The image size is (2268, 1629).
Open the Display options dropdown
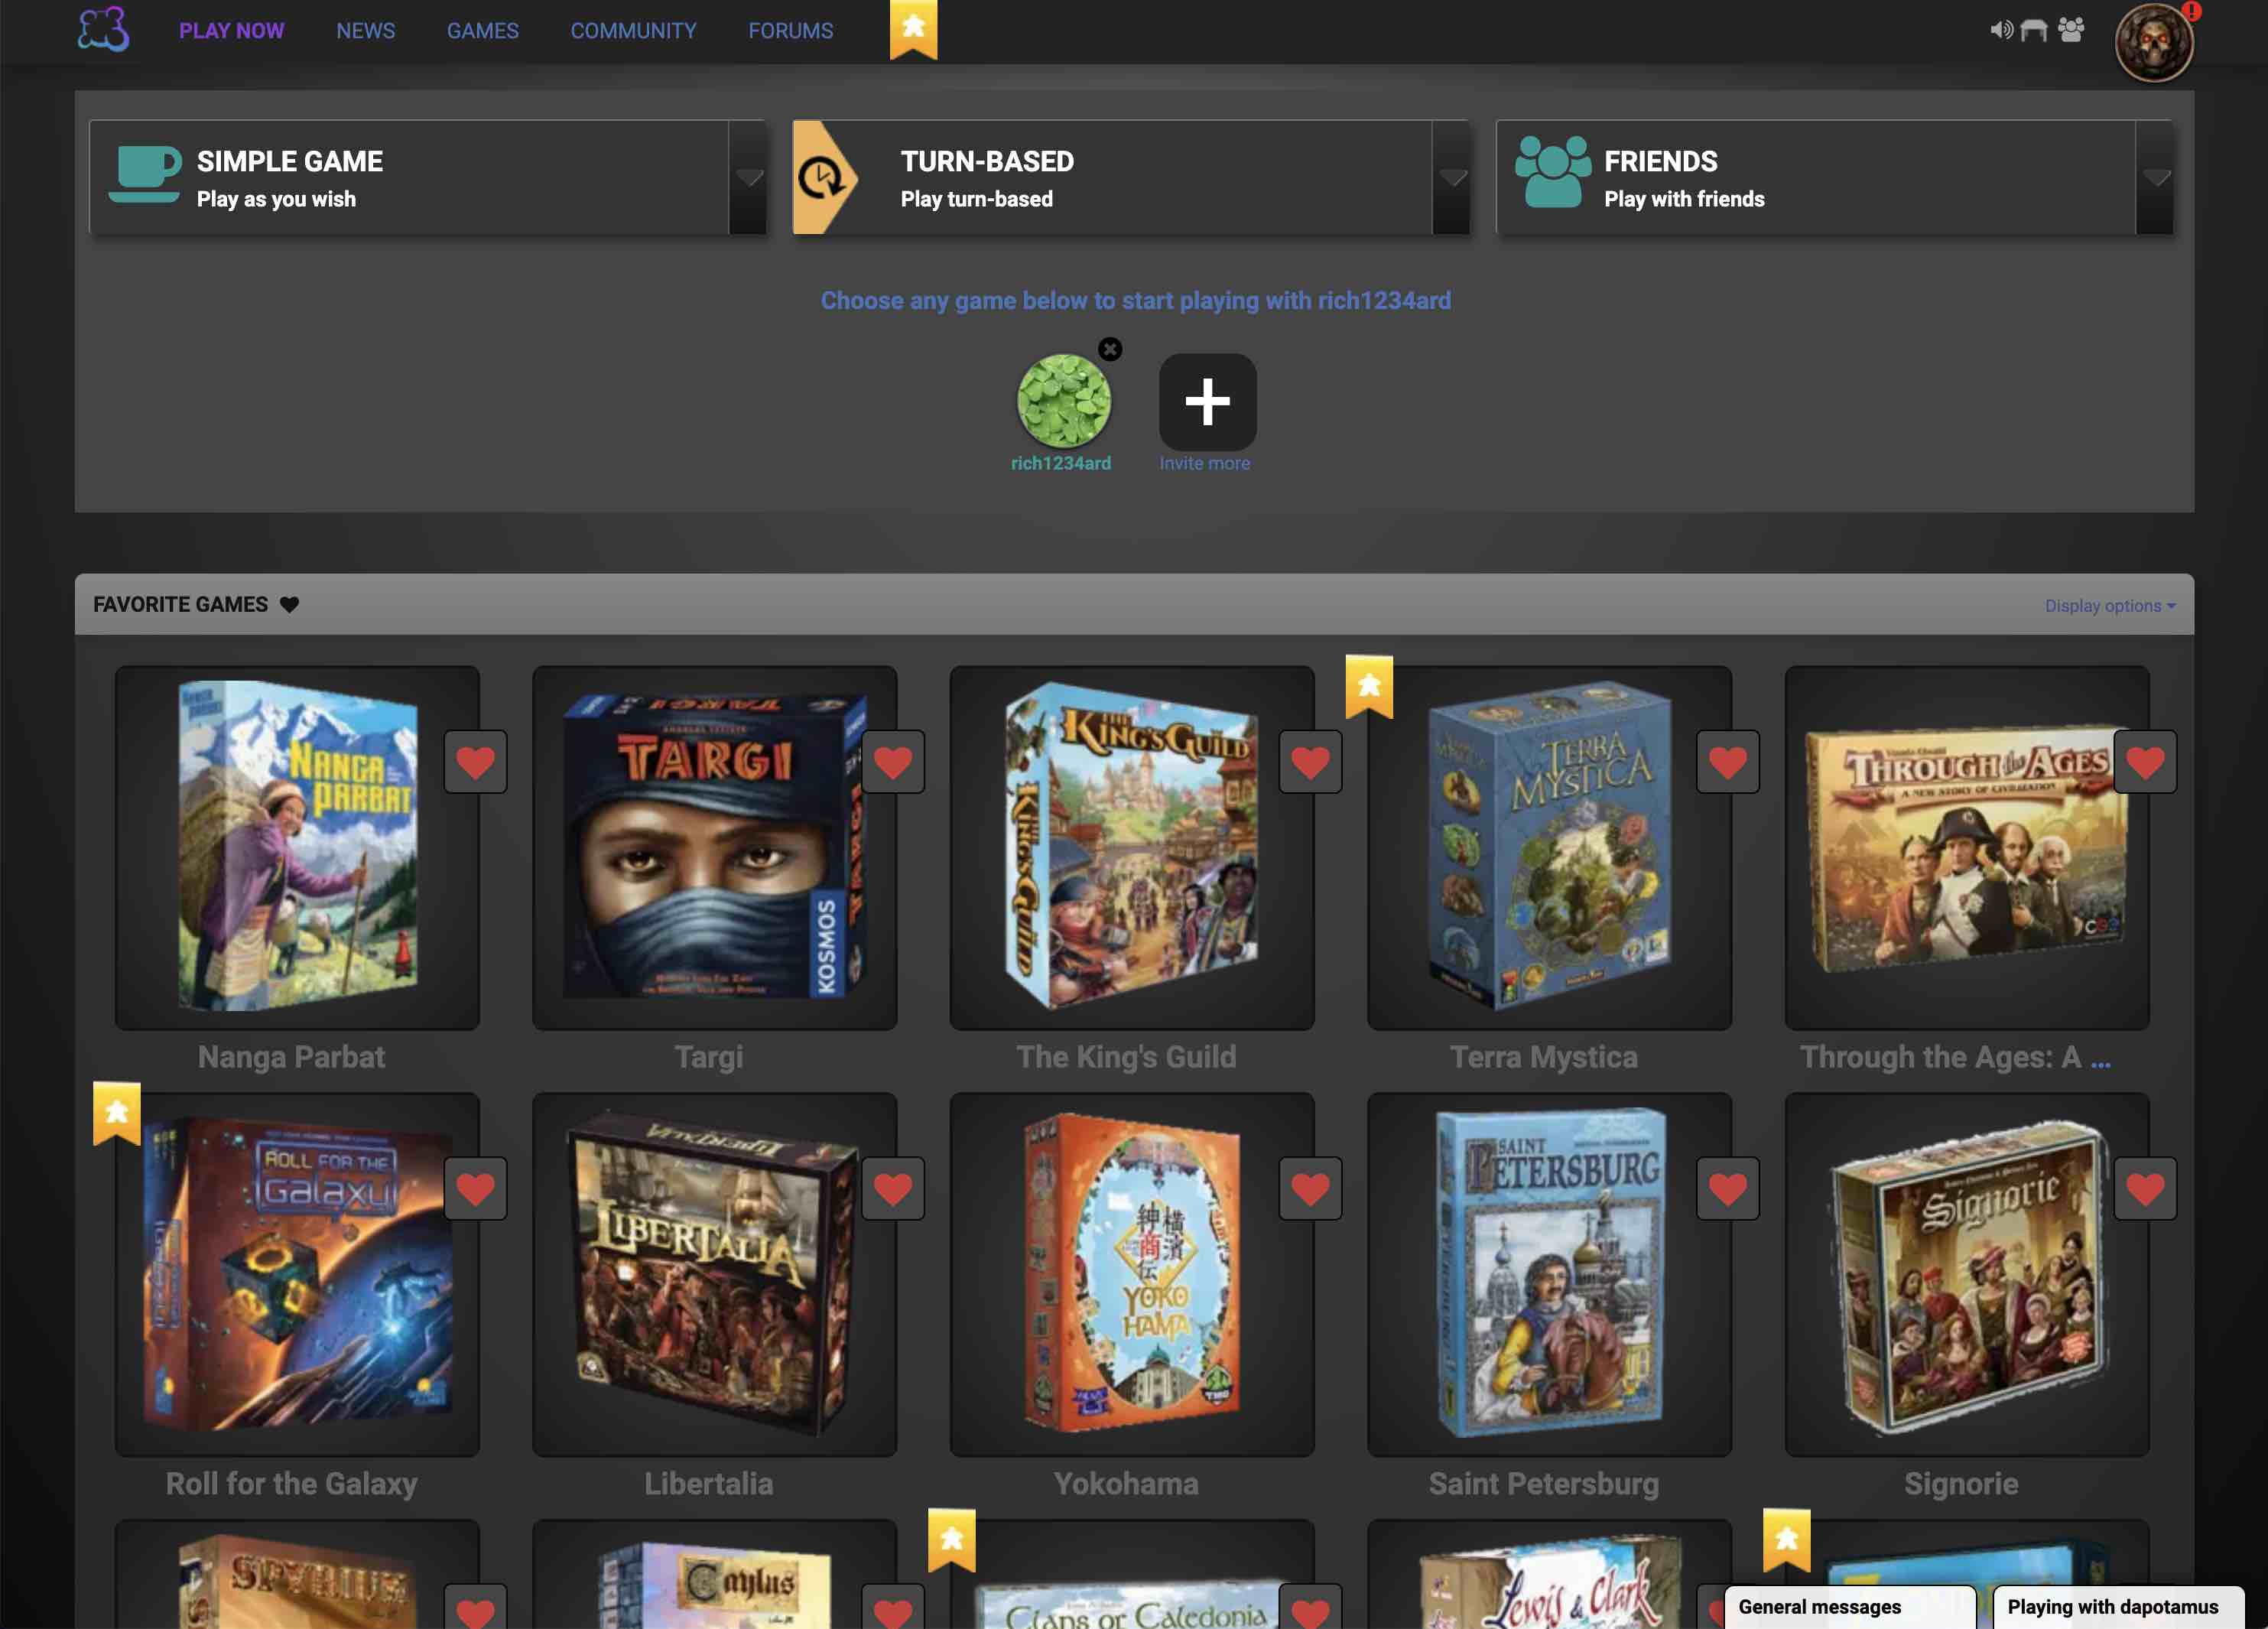(x=2110, y=606)
